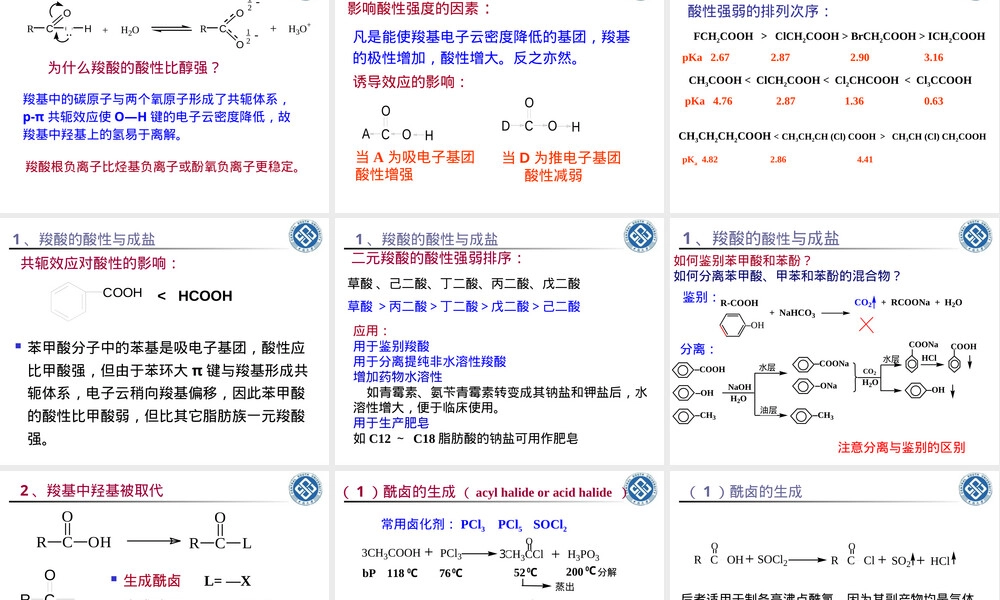Image resolution: width=1000 pixels, height=600 pixels.
Task: Click the text 生成酰卤
Action: (x=152, y=581)
